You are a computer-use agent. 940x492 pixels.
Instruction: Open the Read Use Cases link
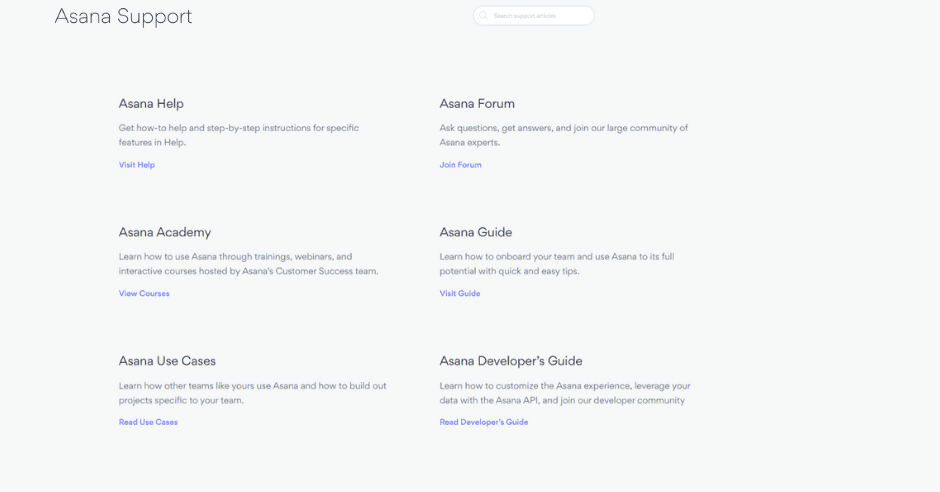pos(148,422)
